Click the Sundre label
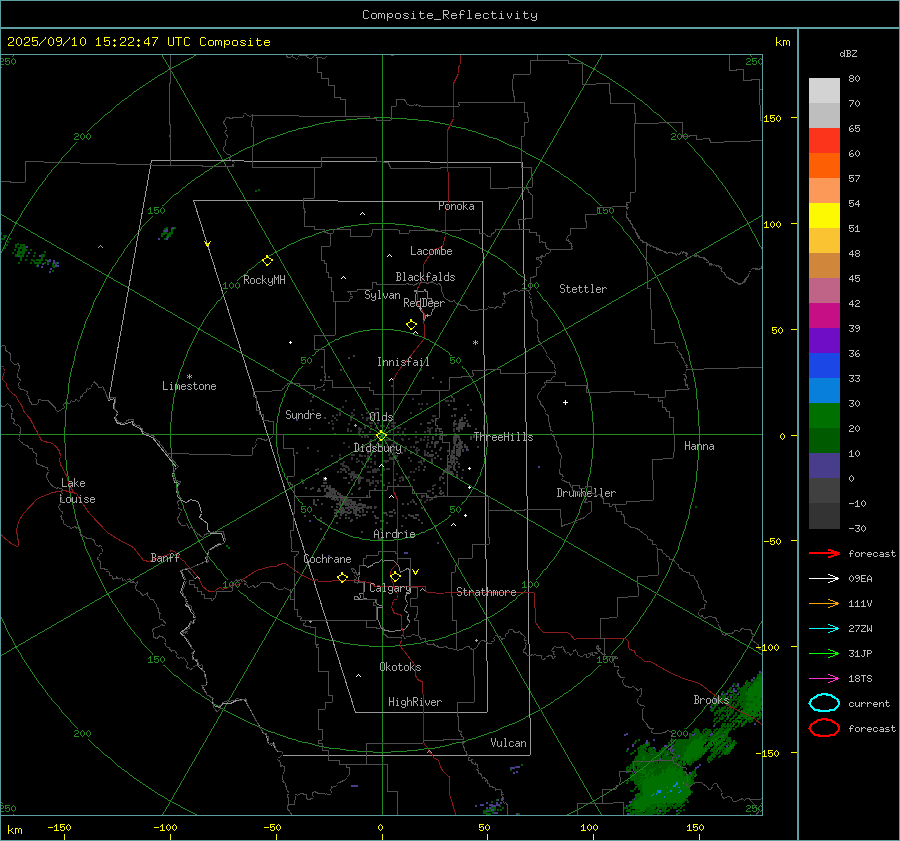 (303, 414)
